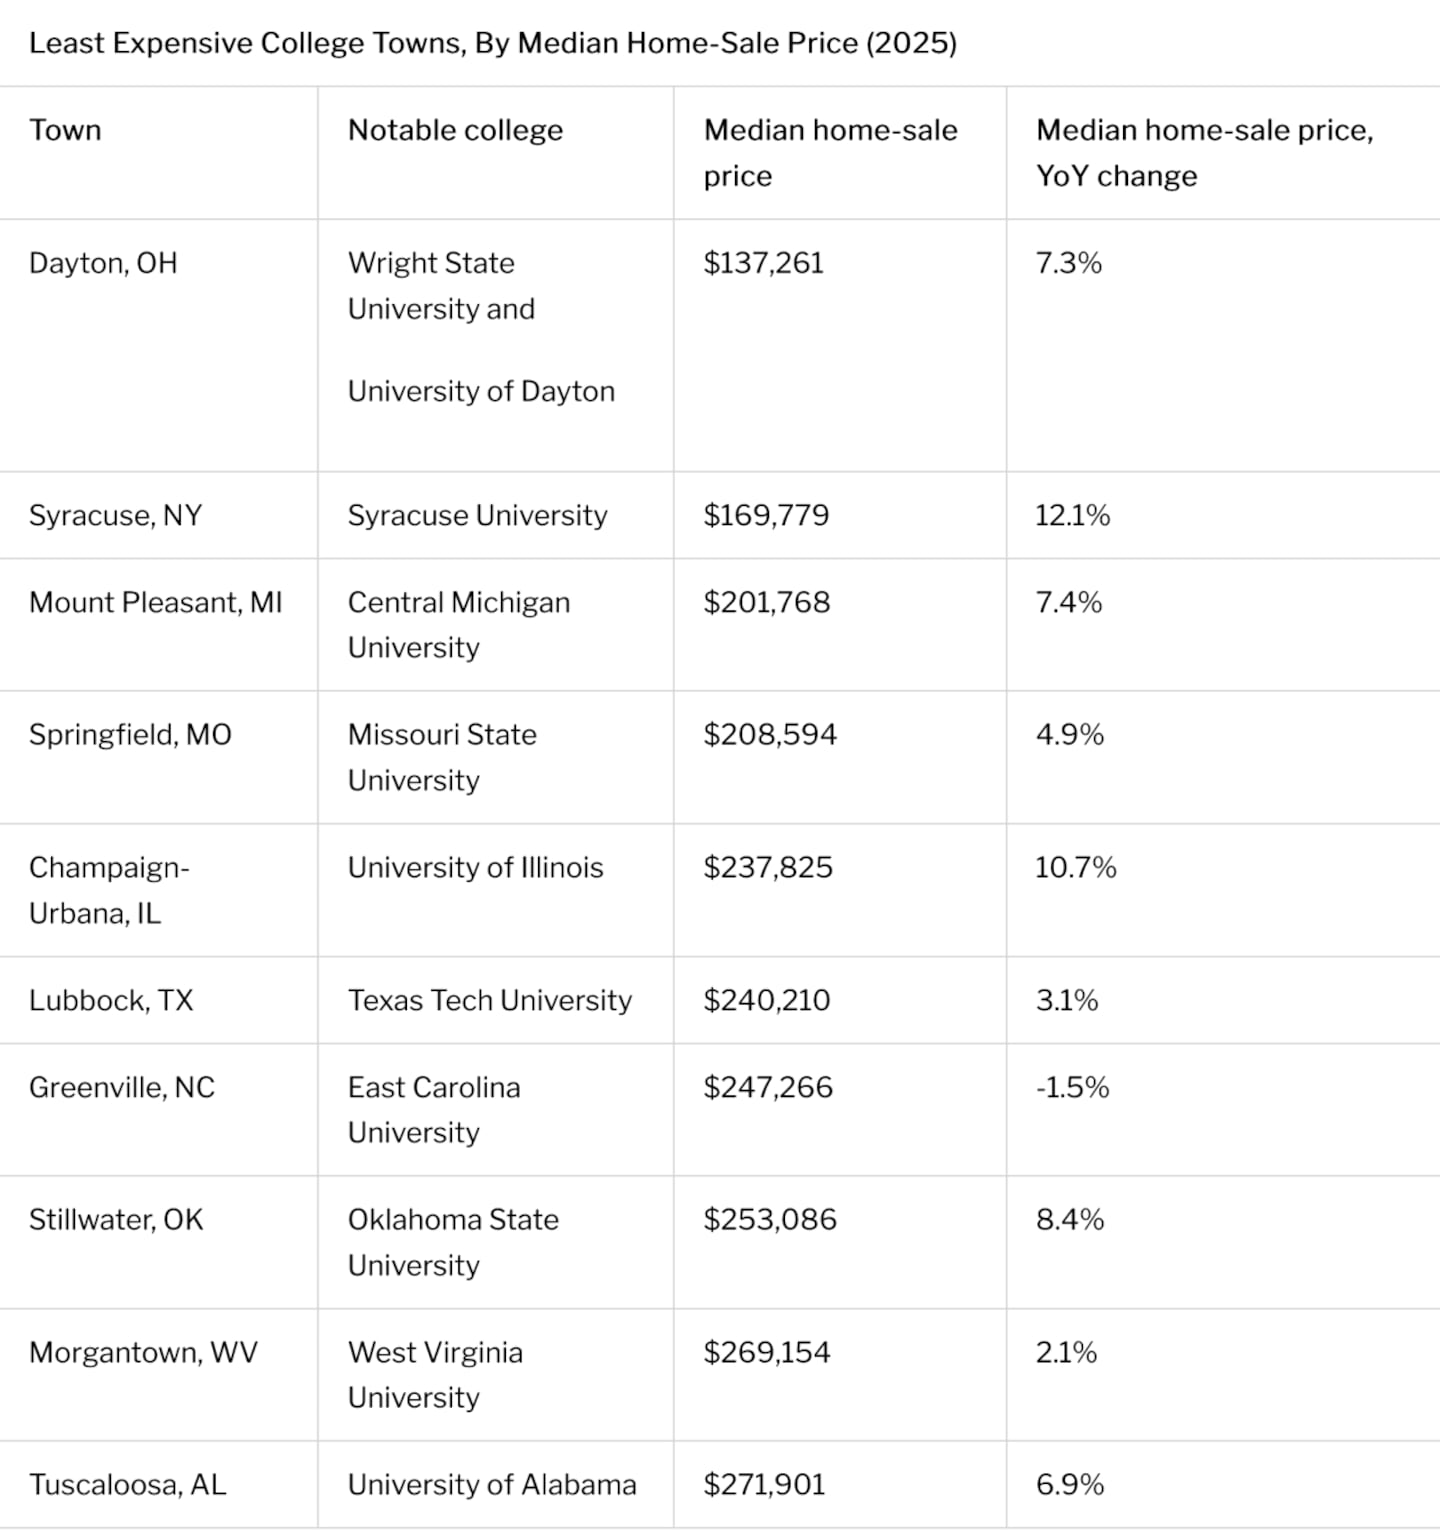Click the Town column header
The height and width of the screenshot is (1535, 1440).
(65, 130)
